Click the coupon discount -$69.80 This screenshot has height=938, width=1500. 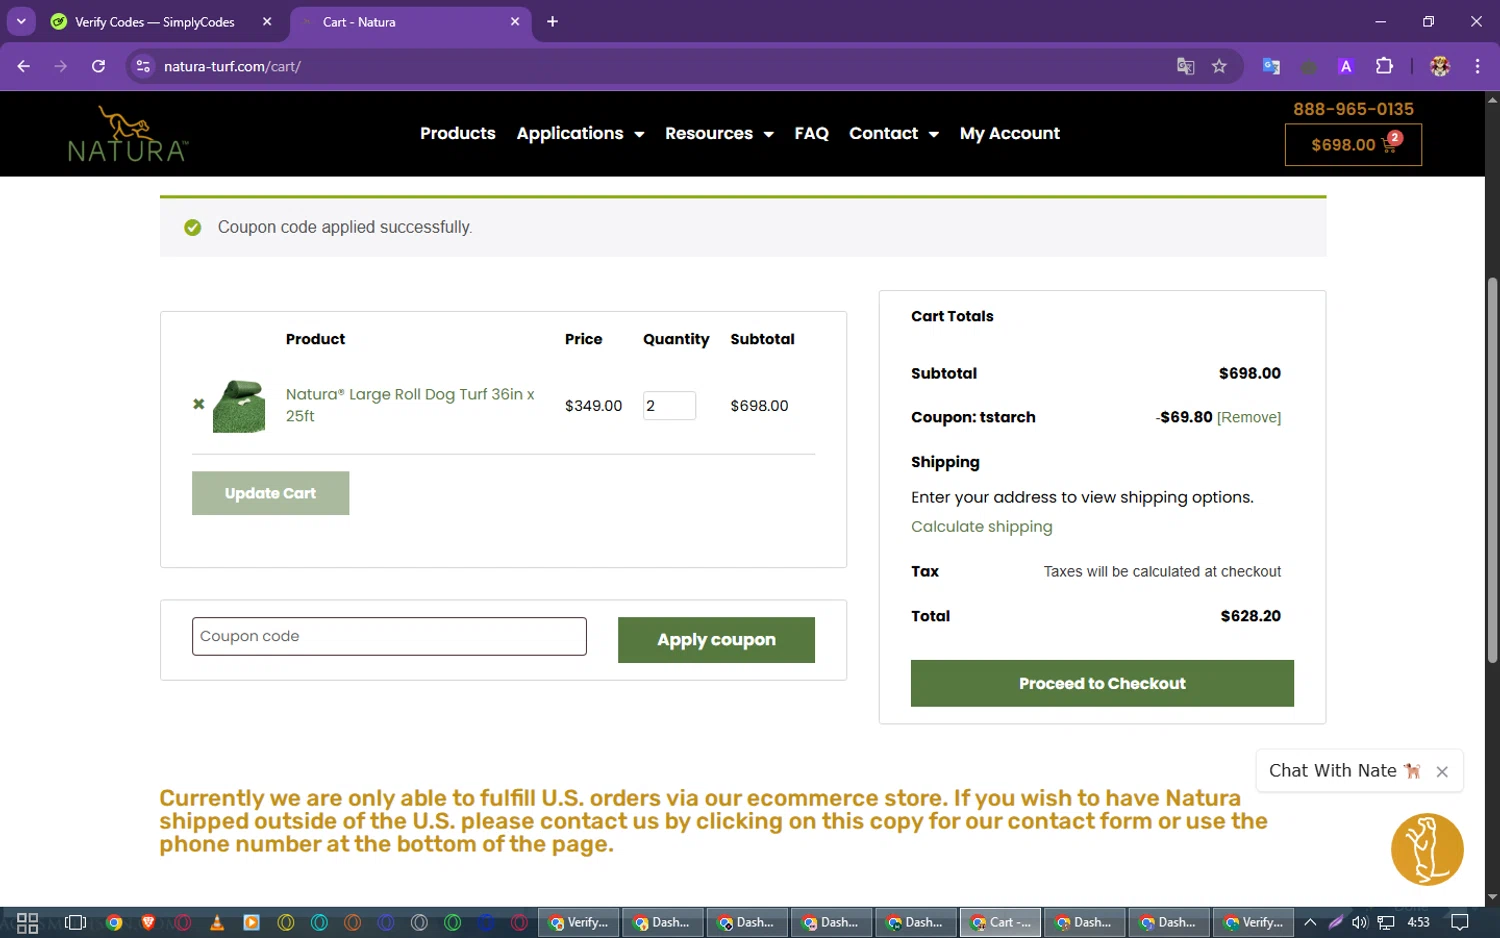(x=1184, y=417)
